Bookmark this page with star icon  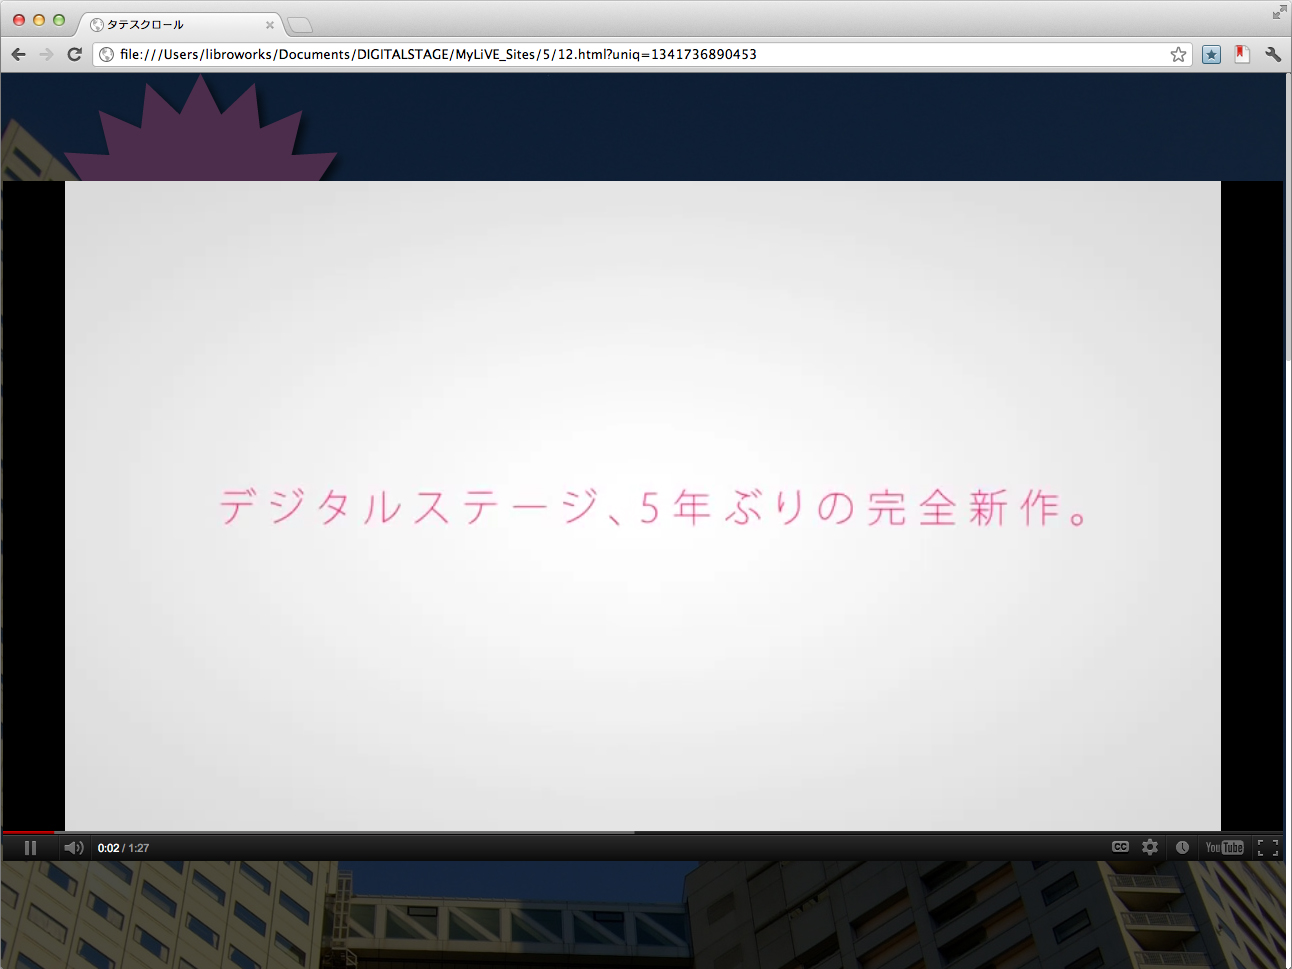(1178, 54)
